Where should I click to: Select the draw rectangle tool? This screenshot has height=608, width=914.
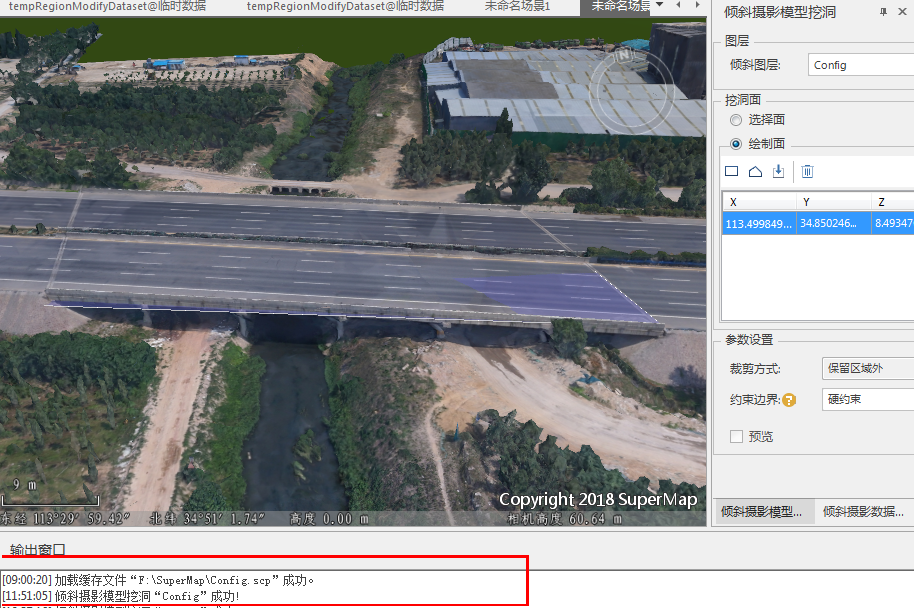[732, 172]
